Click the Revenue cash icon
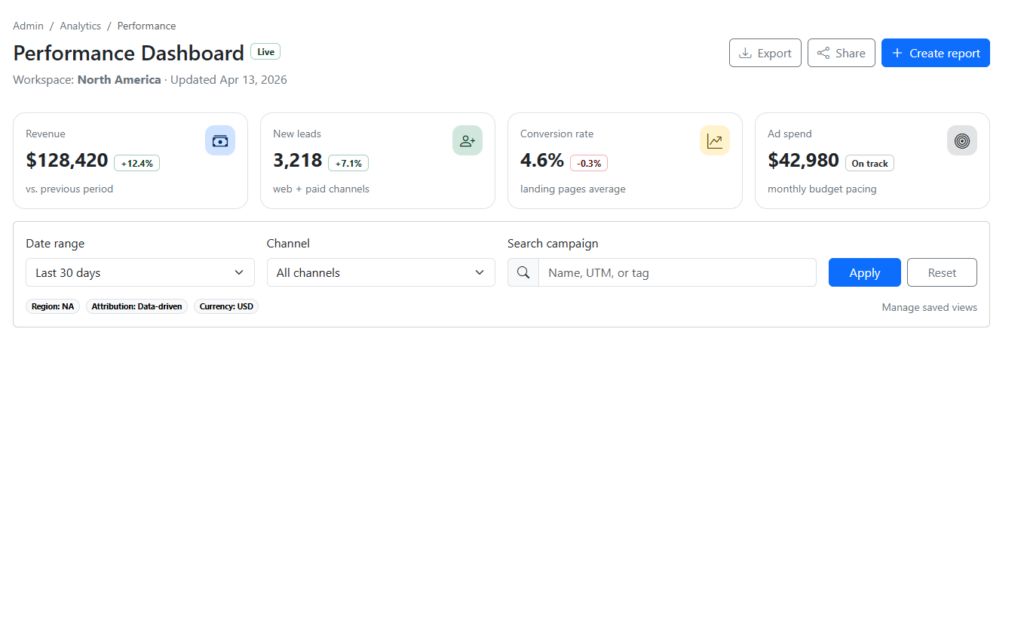 [x=220, y=141]
